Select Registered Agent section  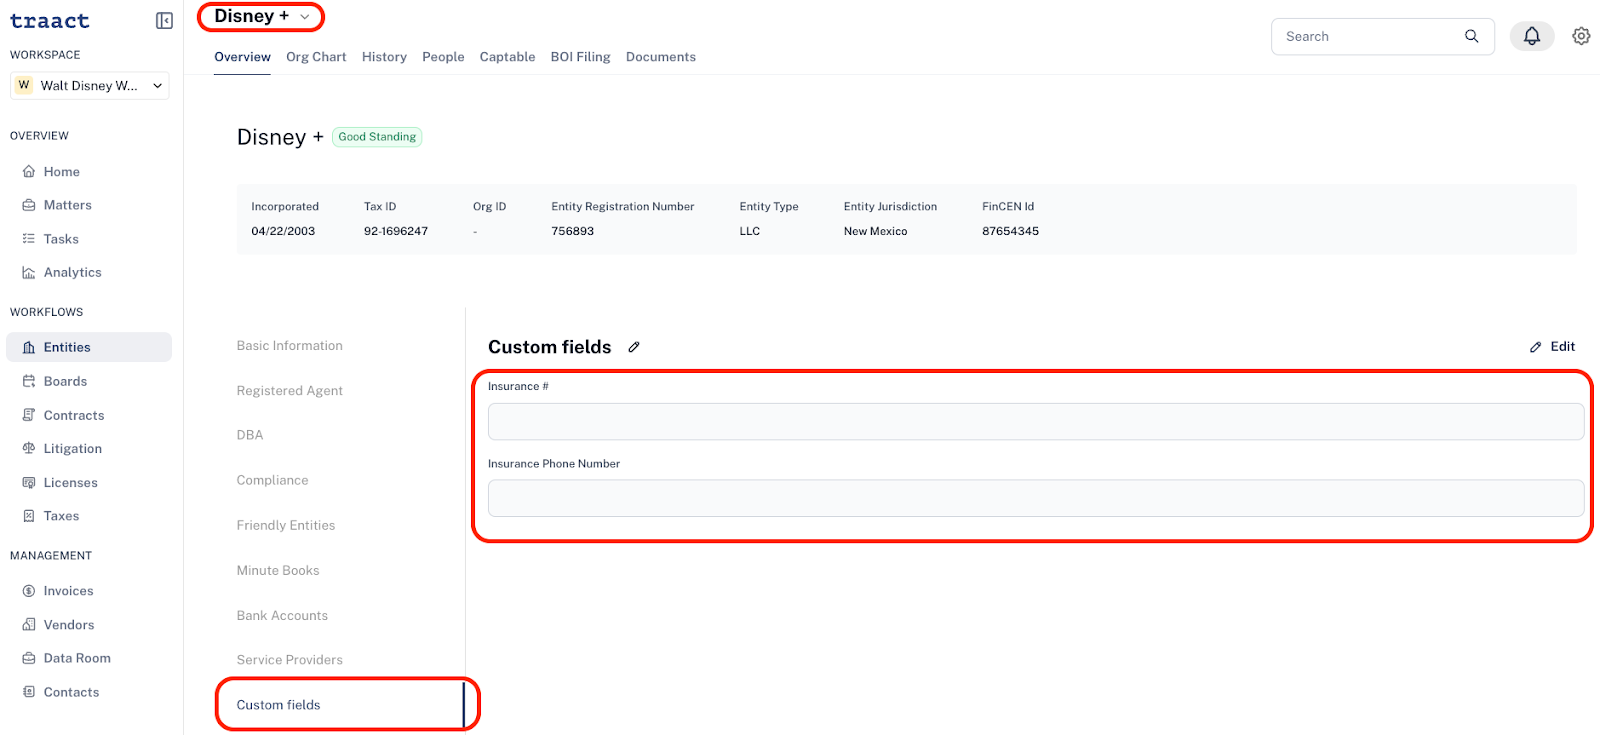tap(290, 391)
